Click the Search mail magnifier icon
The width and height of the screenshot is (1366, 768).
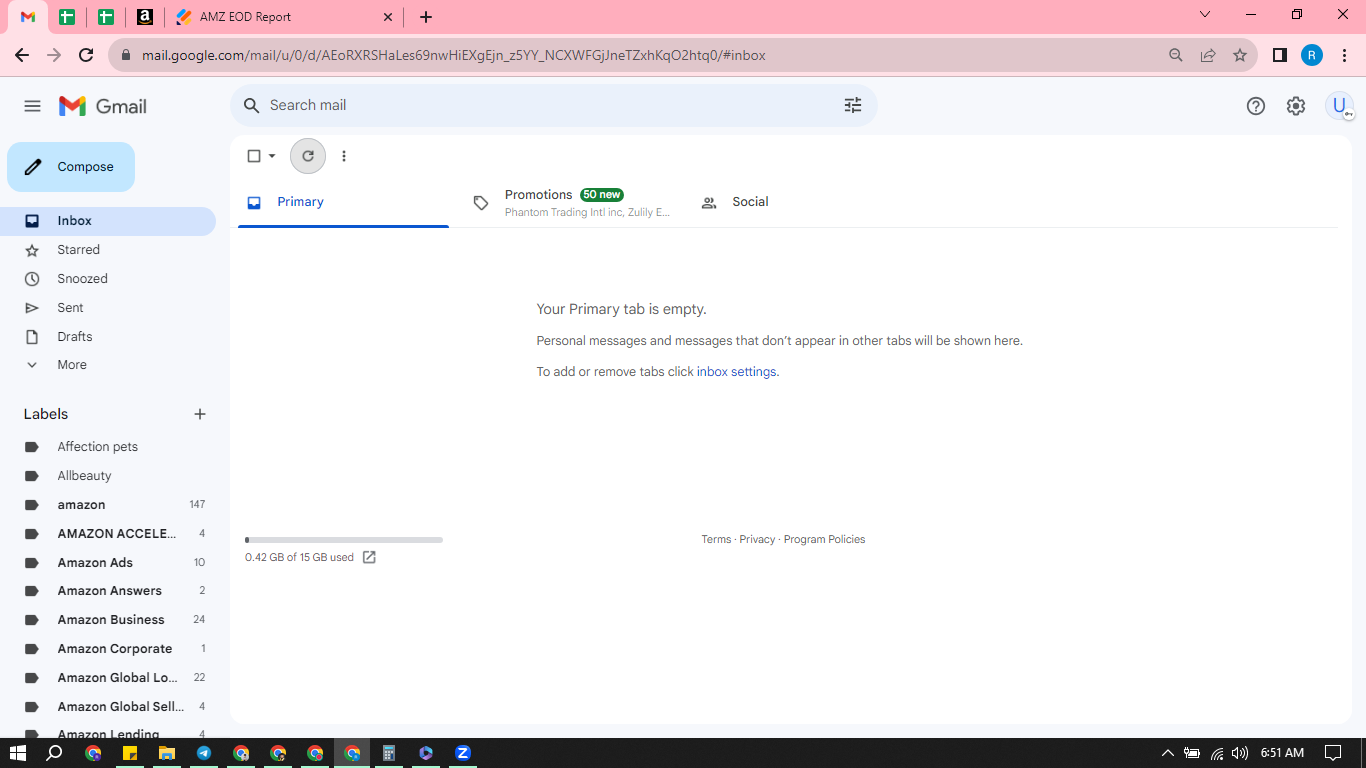[x=252, y=105]
